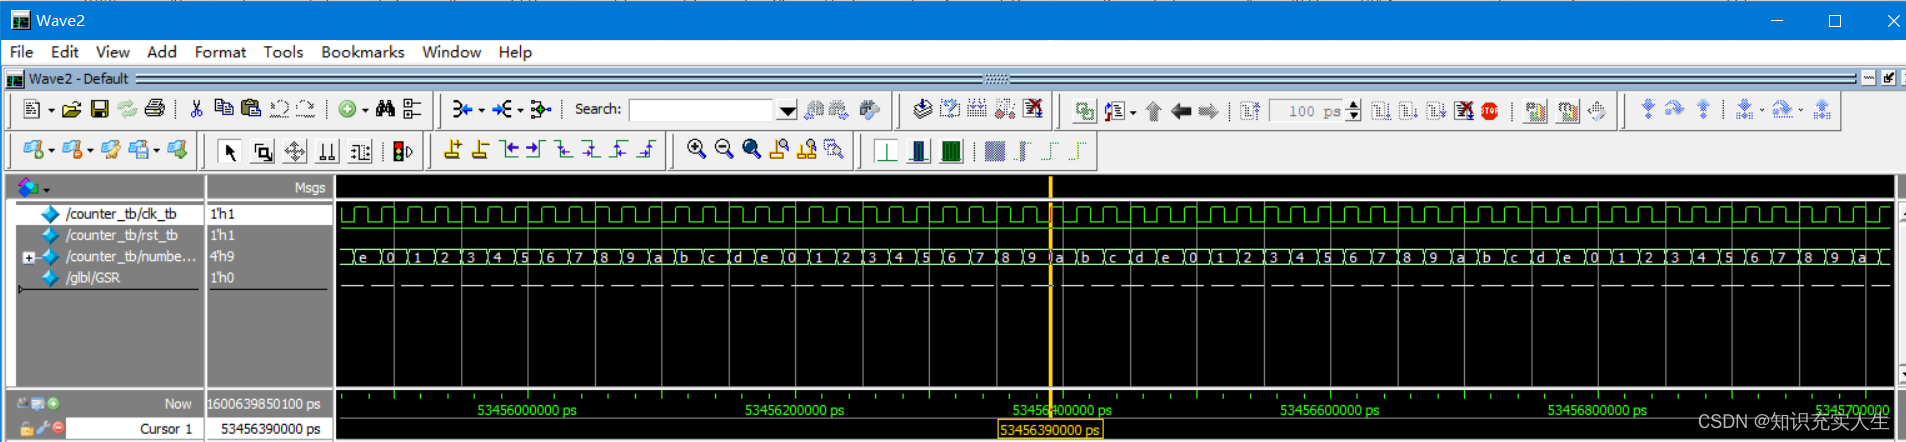Click the Delete Cursor icon
The image size is (1906, 442).
point(481,150)
